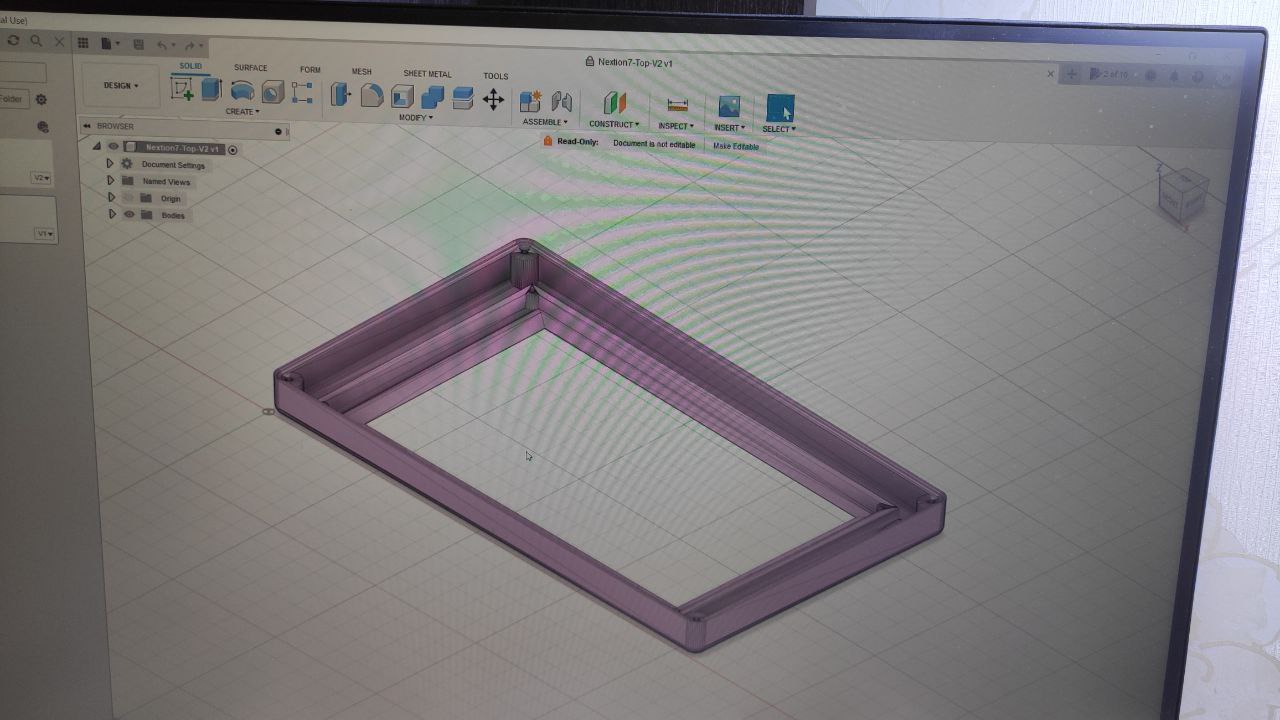Select the Combine tool
The width and height of the screenshot is (1280, 720).
[x=432, y=97]
